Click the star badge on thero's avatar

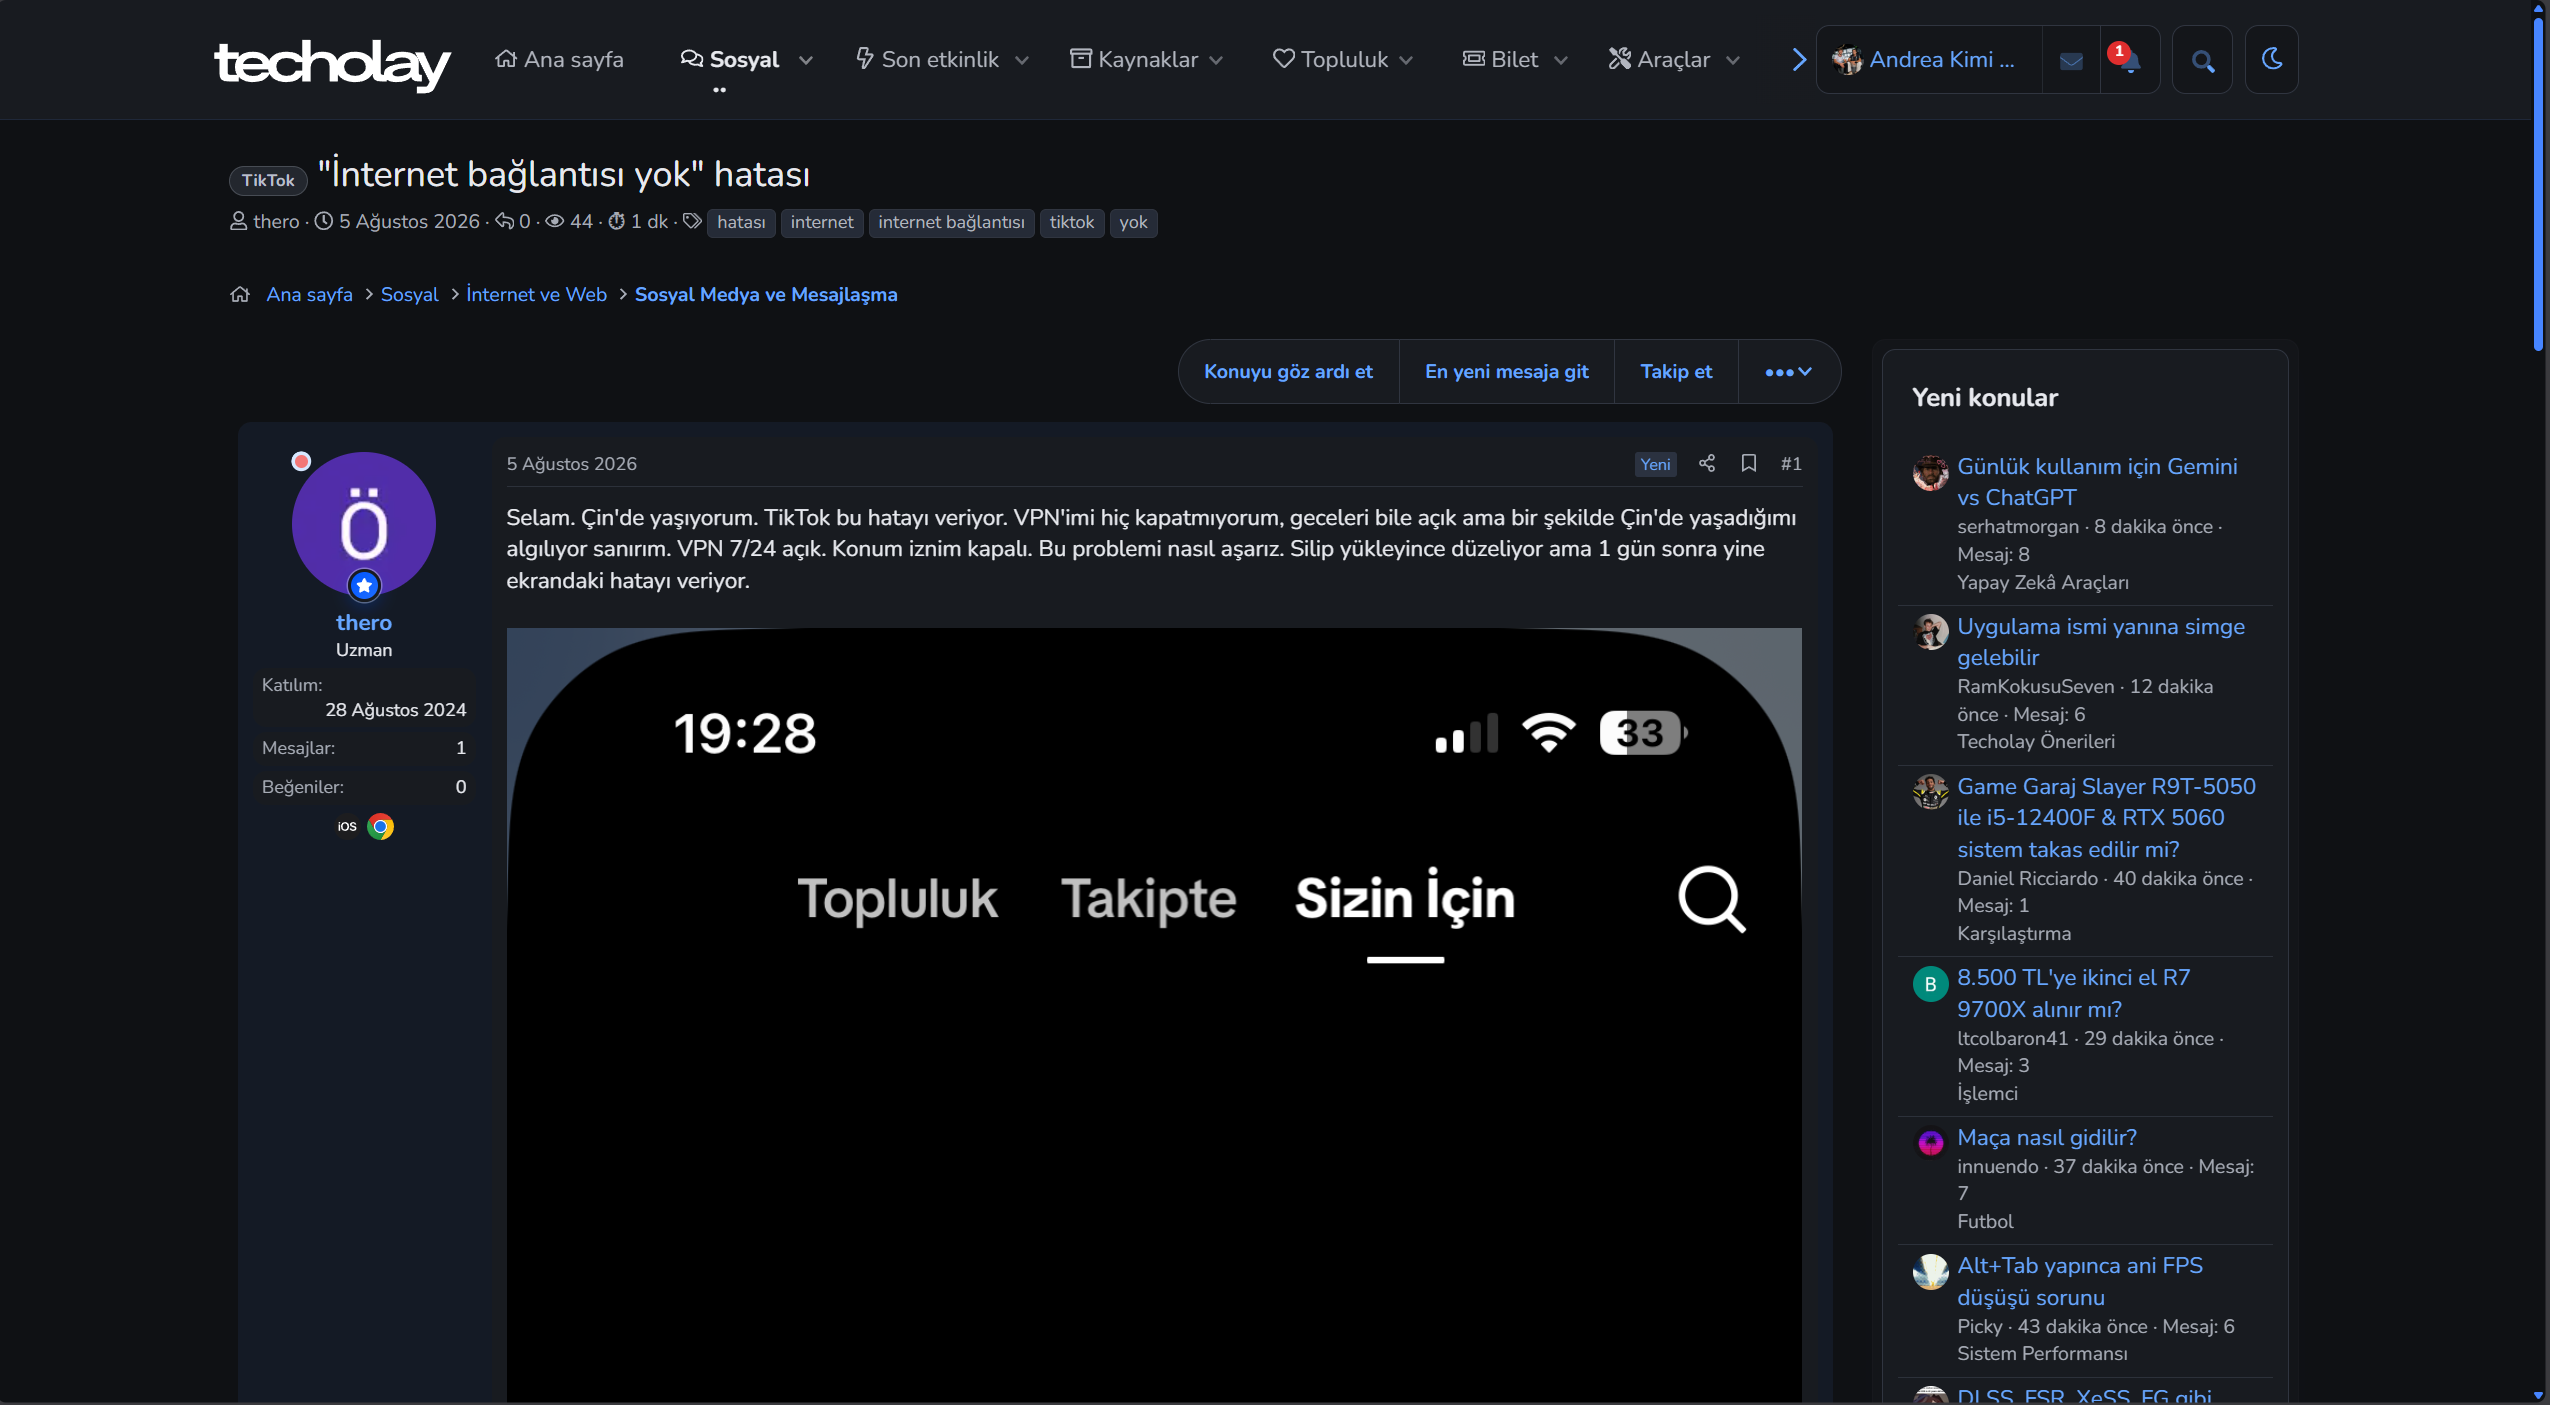point(364,585)
